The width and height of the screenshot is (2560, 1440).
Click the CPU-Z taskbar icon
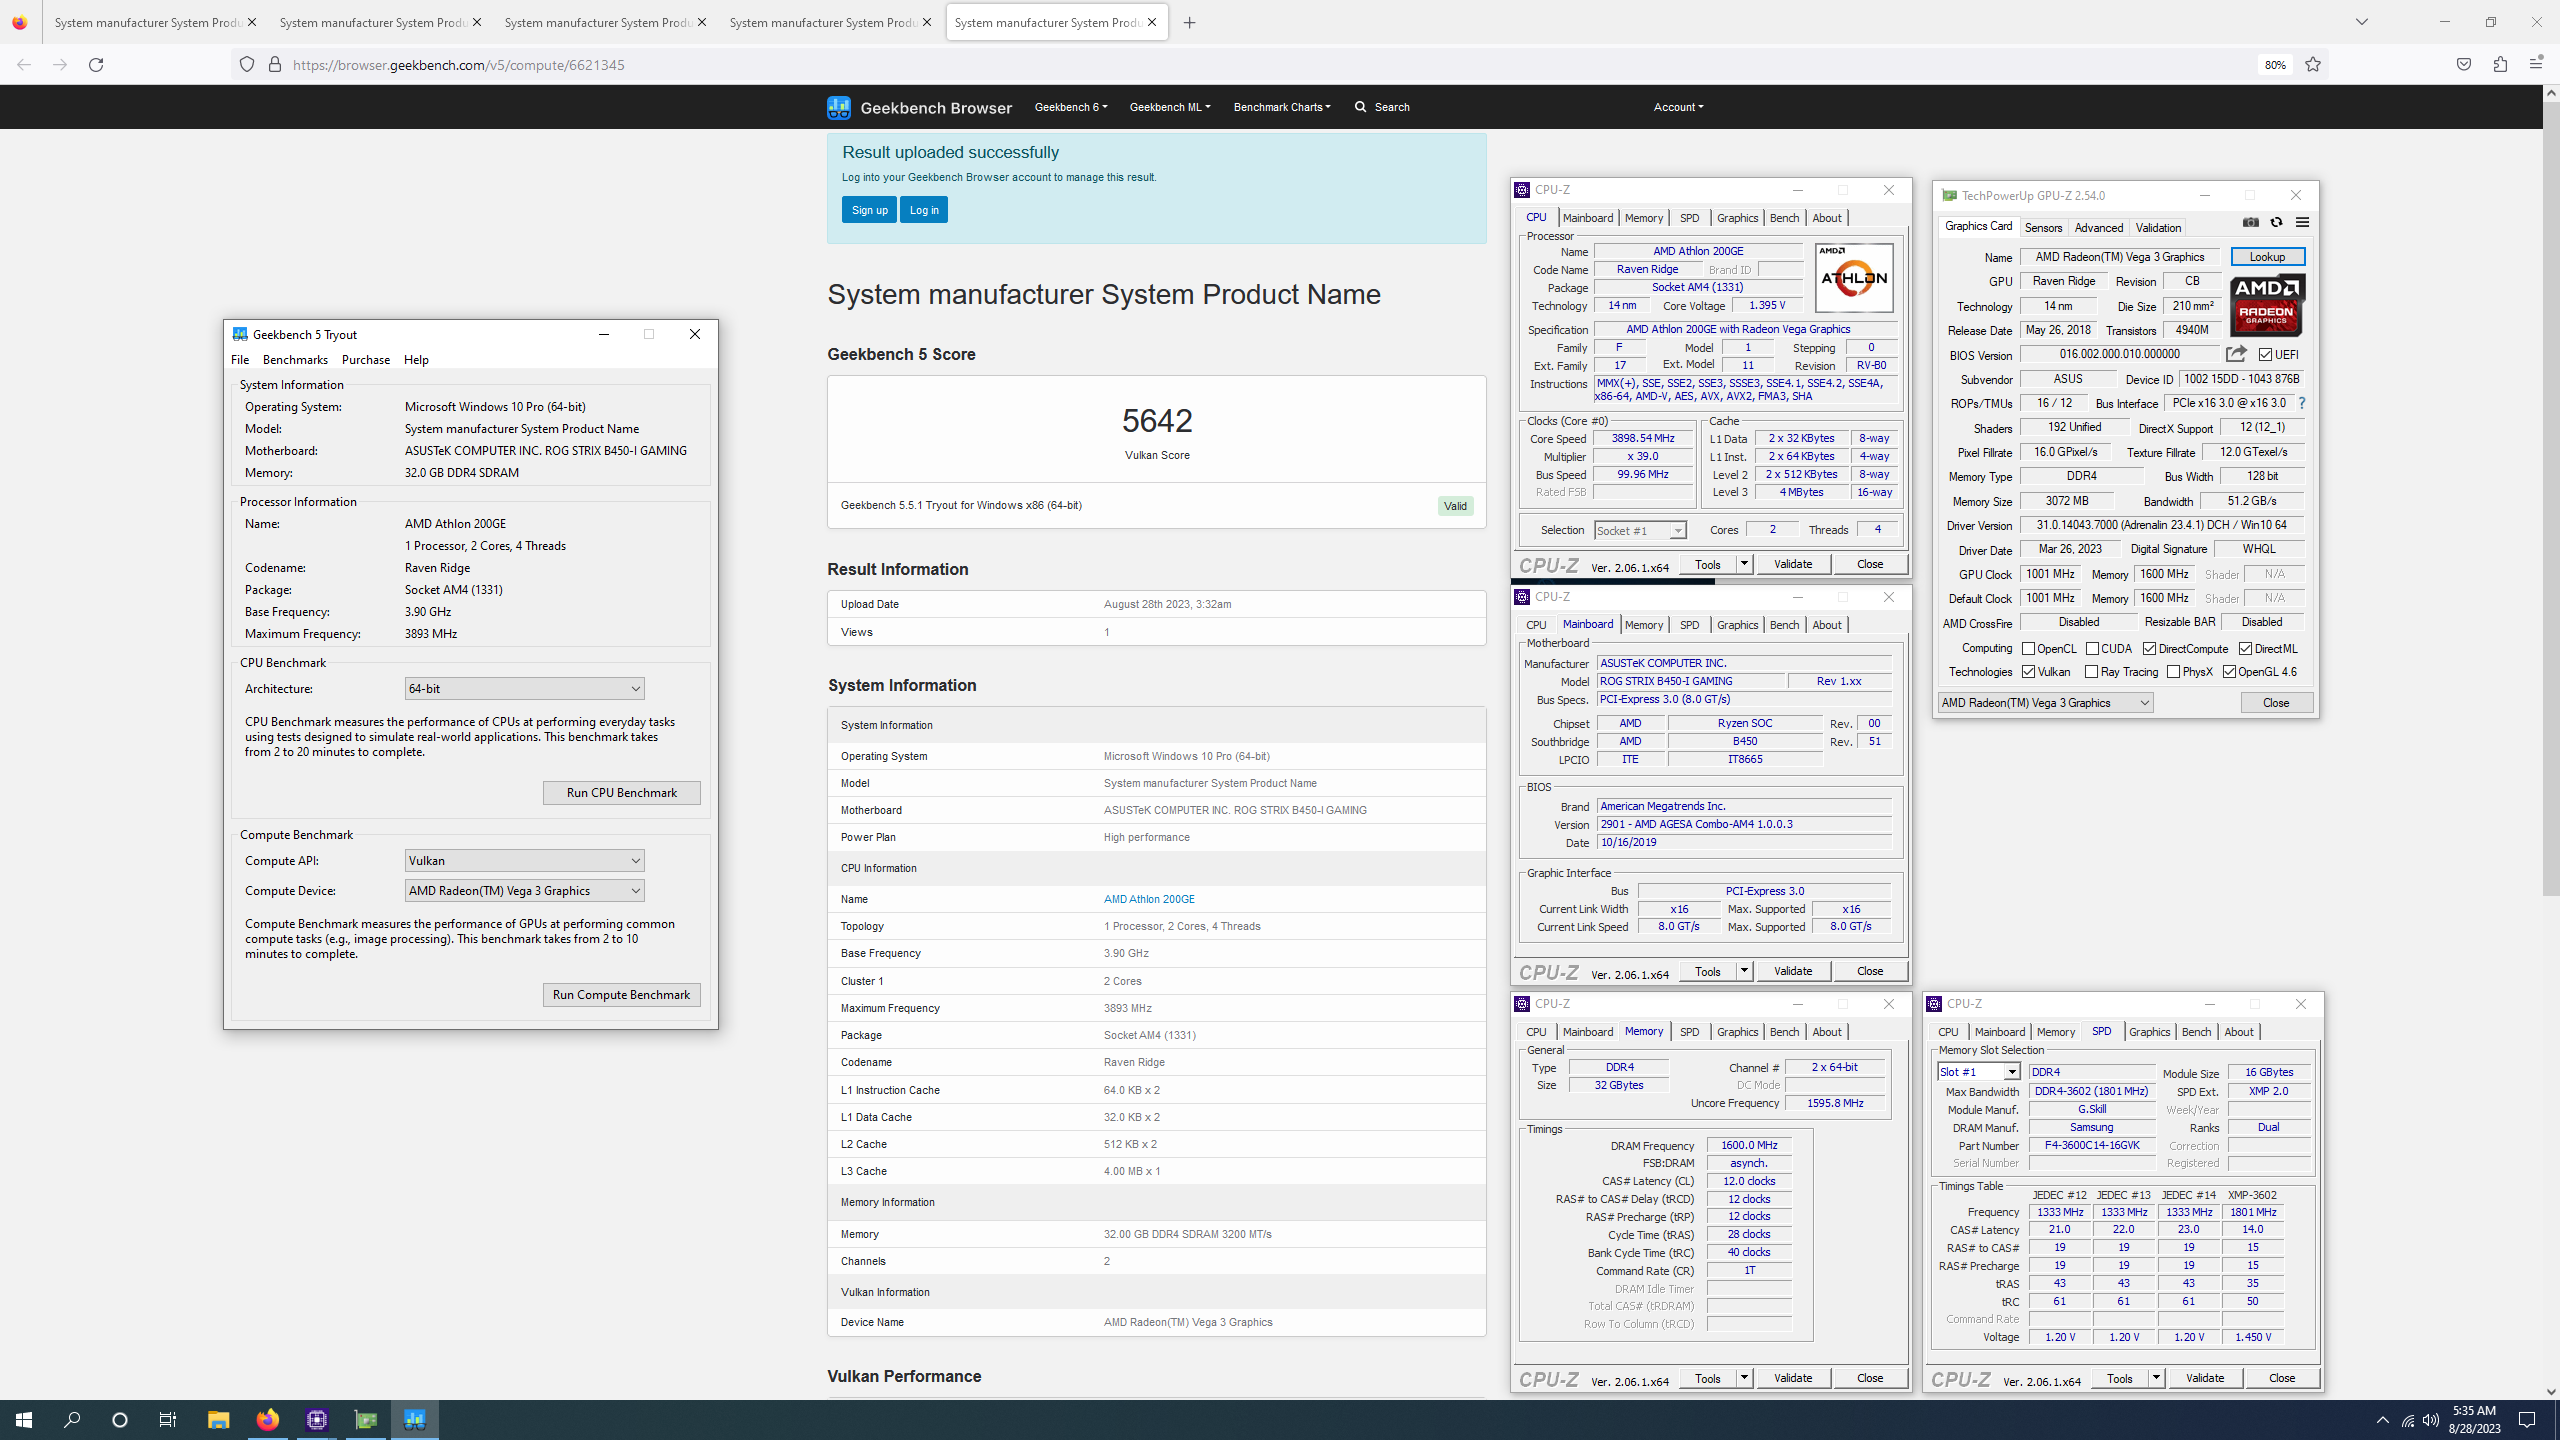coord(317,1420)
